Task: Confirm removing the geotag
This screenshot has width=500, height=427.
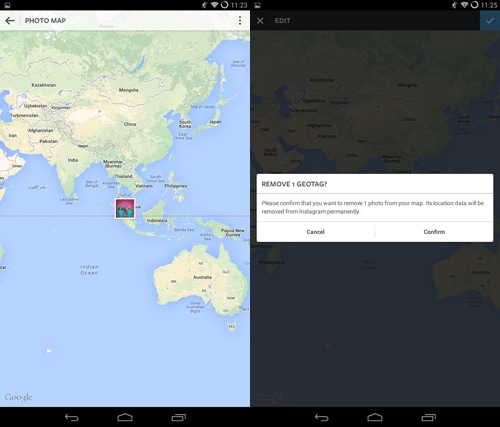Action: [434, 232]
